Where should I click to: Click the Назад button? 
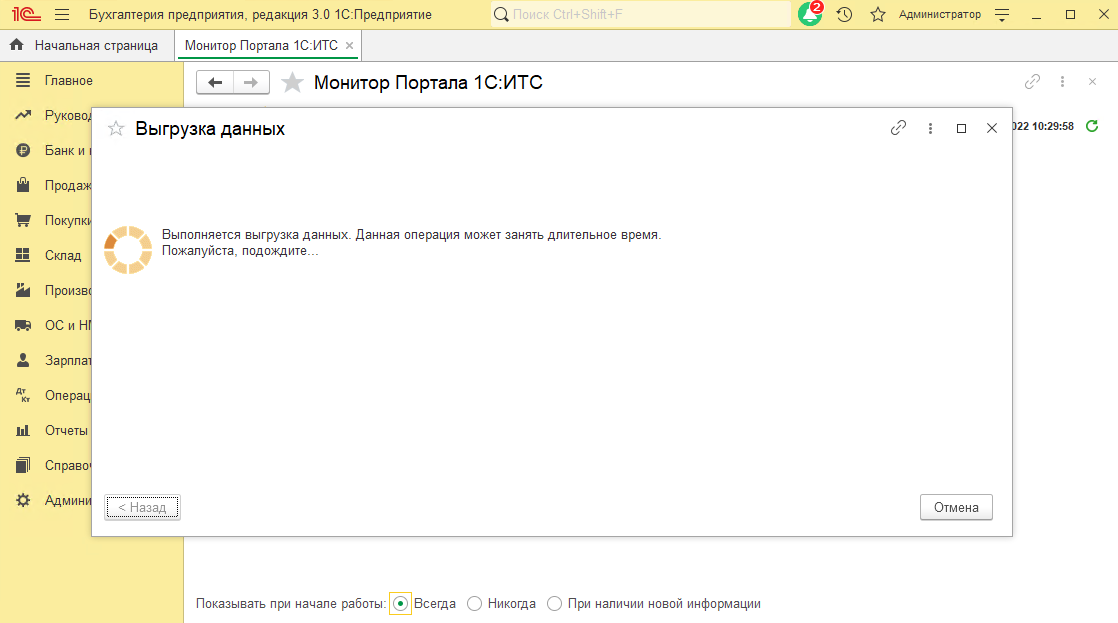click(142, 507)
